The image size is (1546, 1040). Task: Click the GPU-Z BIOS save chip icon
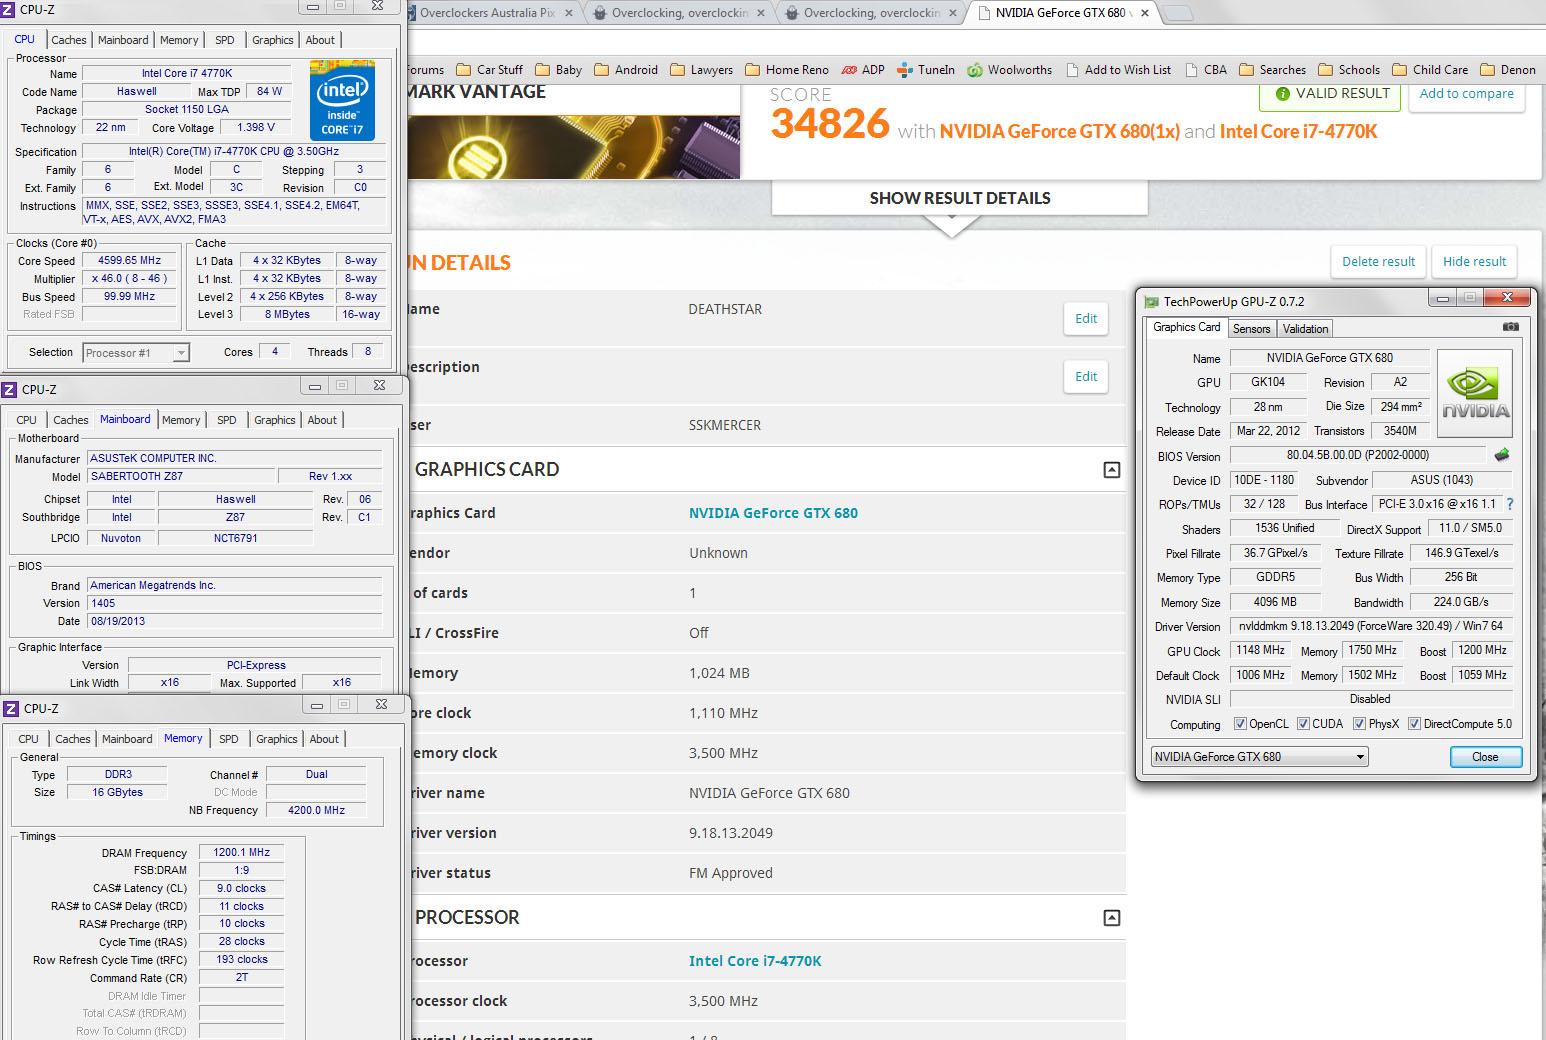(1502, 455)
